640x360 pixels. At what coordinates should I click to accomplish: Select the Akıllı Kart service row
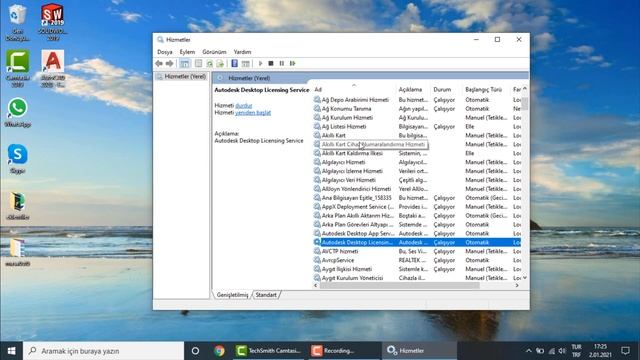pyautogui.click(x=416, y=136)
